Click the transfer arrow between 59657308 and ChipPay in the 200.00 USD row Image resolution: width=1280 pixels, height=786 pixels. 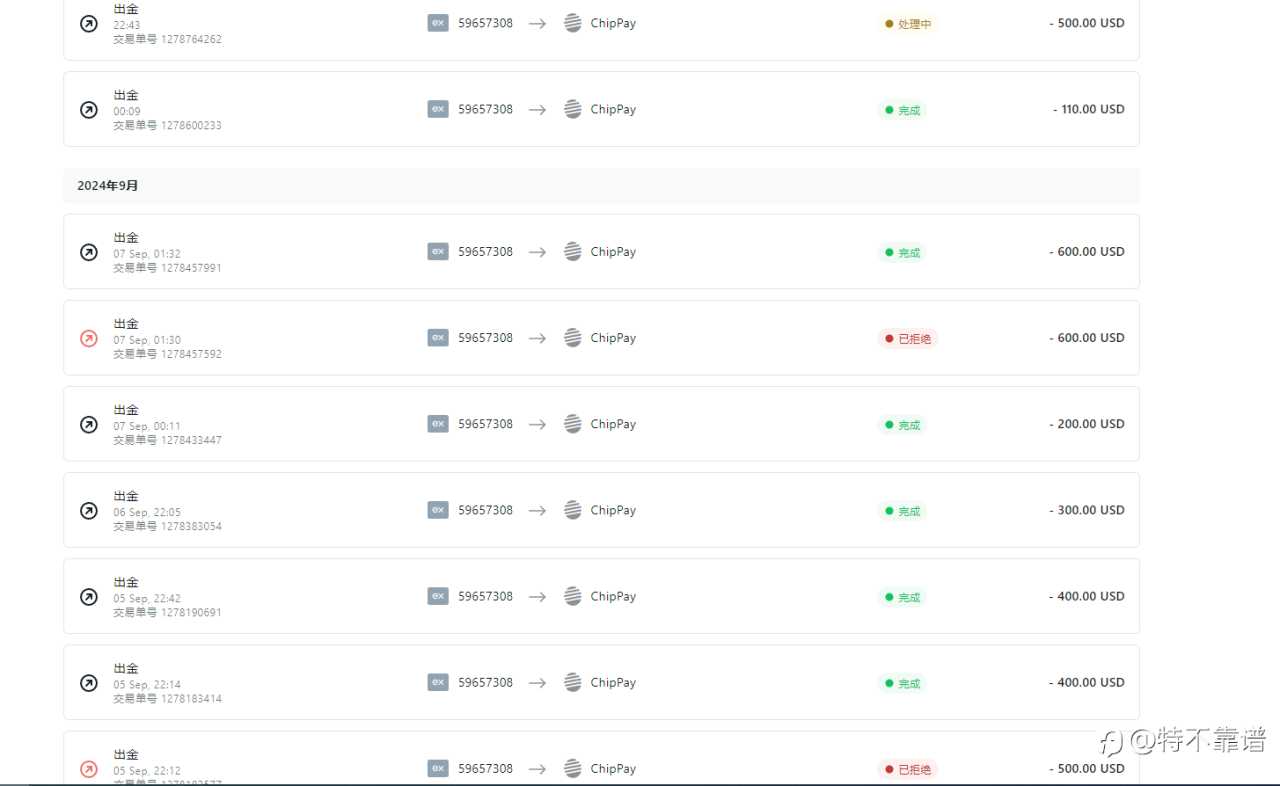538,424
